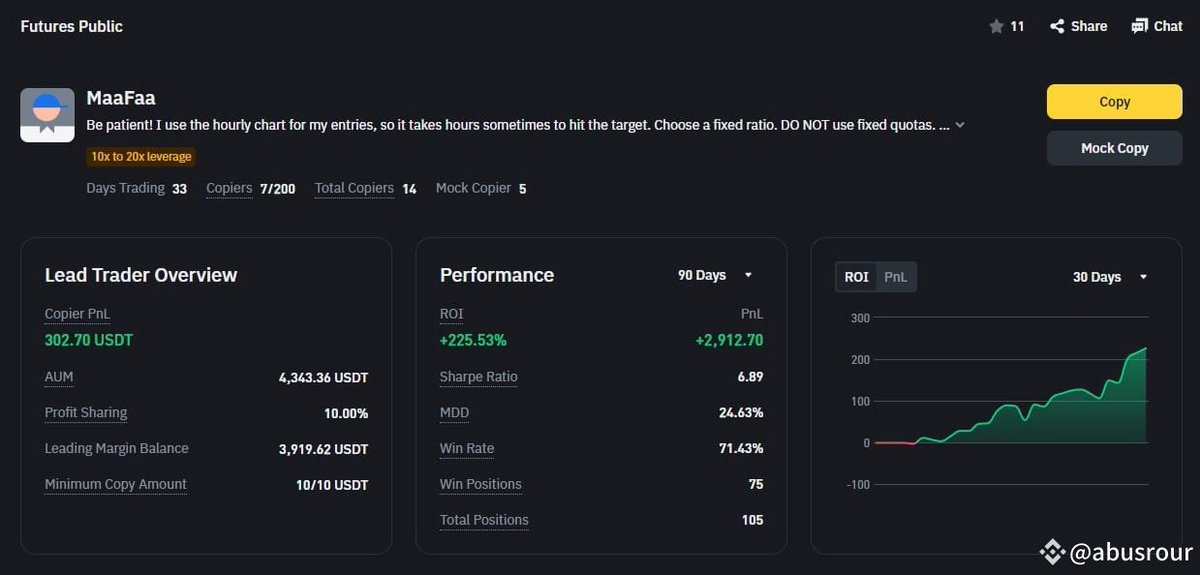Click the Profit Sharing label
Screen dimensions: 1200x575
pyautogui.click(x=86, y=413)
